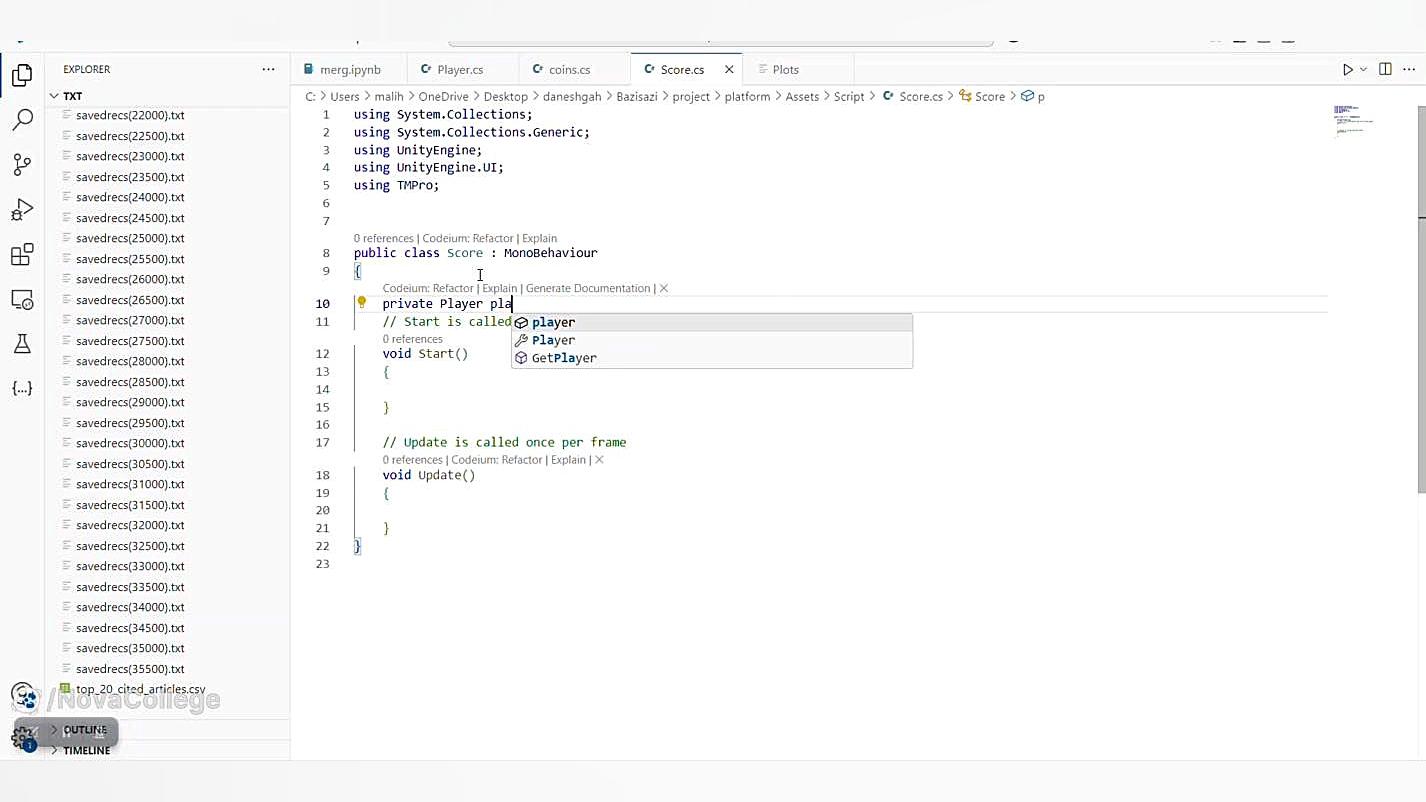The width and height of the screenshot is (1426, 802).
Task: Switch to the coins.cs tab
Action: (569, 69)
